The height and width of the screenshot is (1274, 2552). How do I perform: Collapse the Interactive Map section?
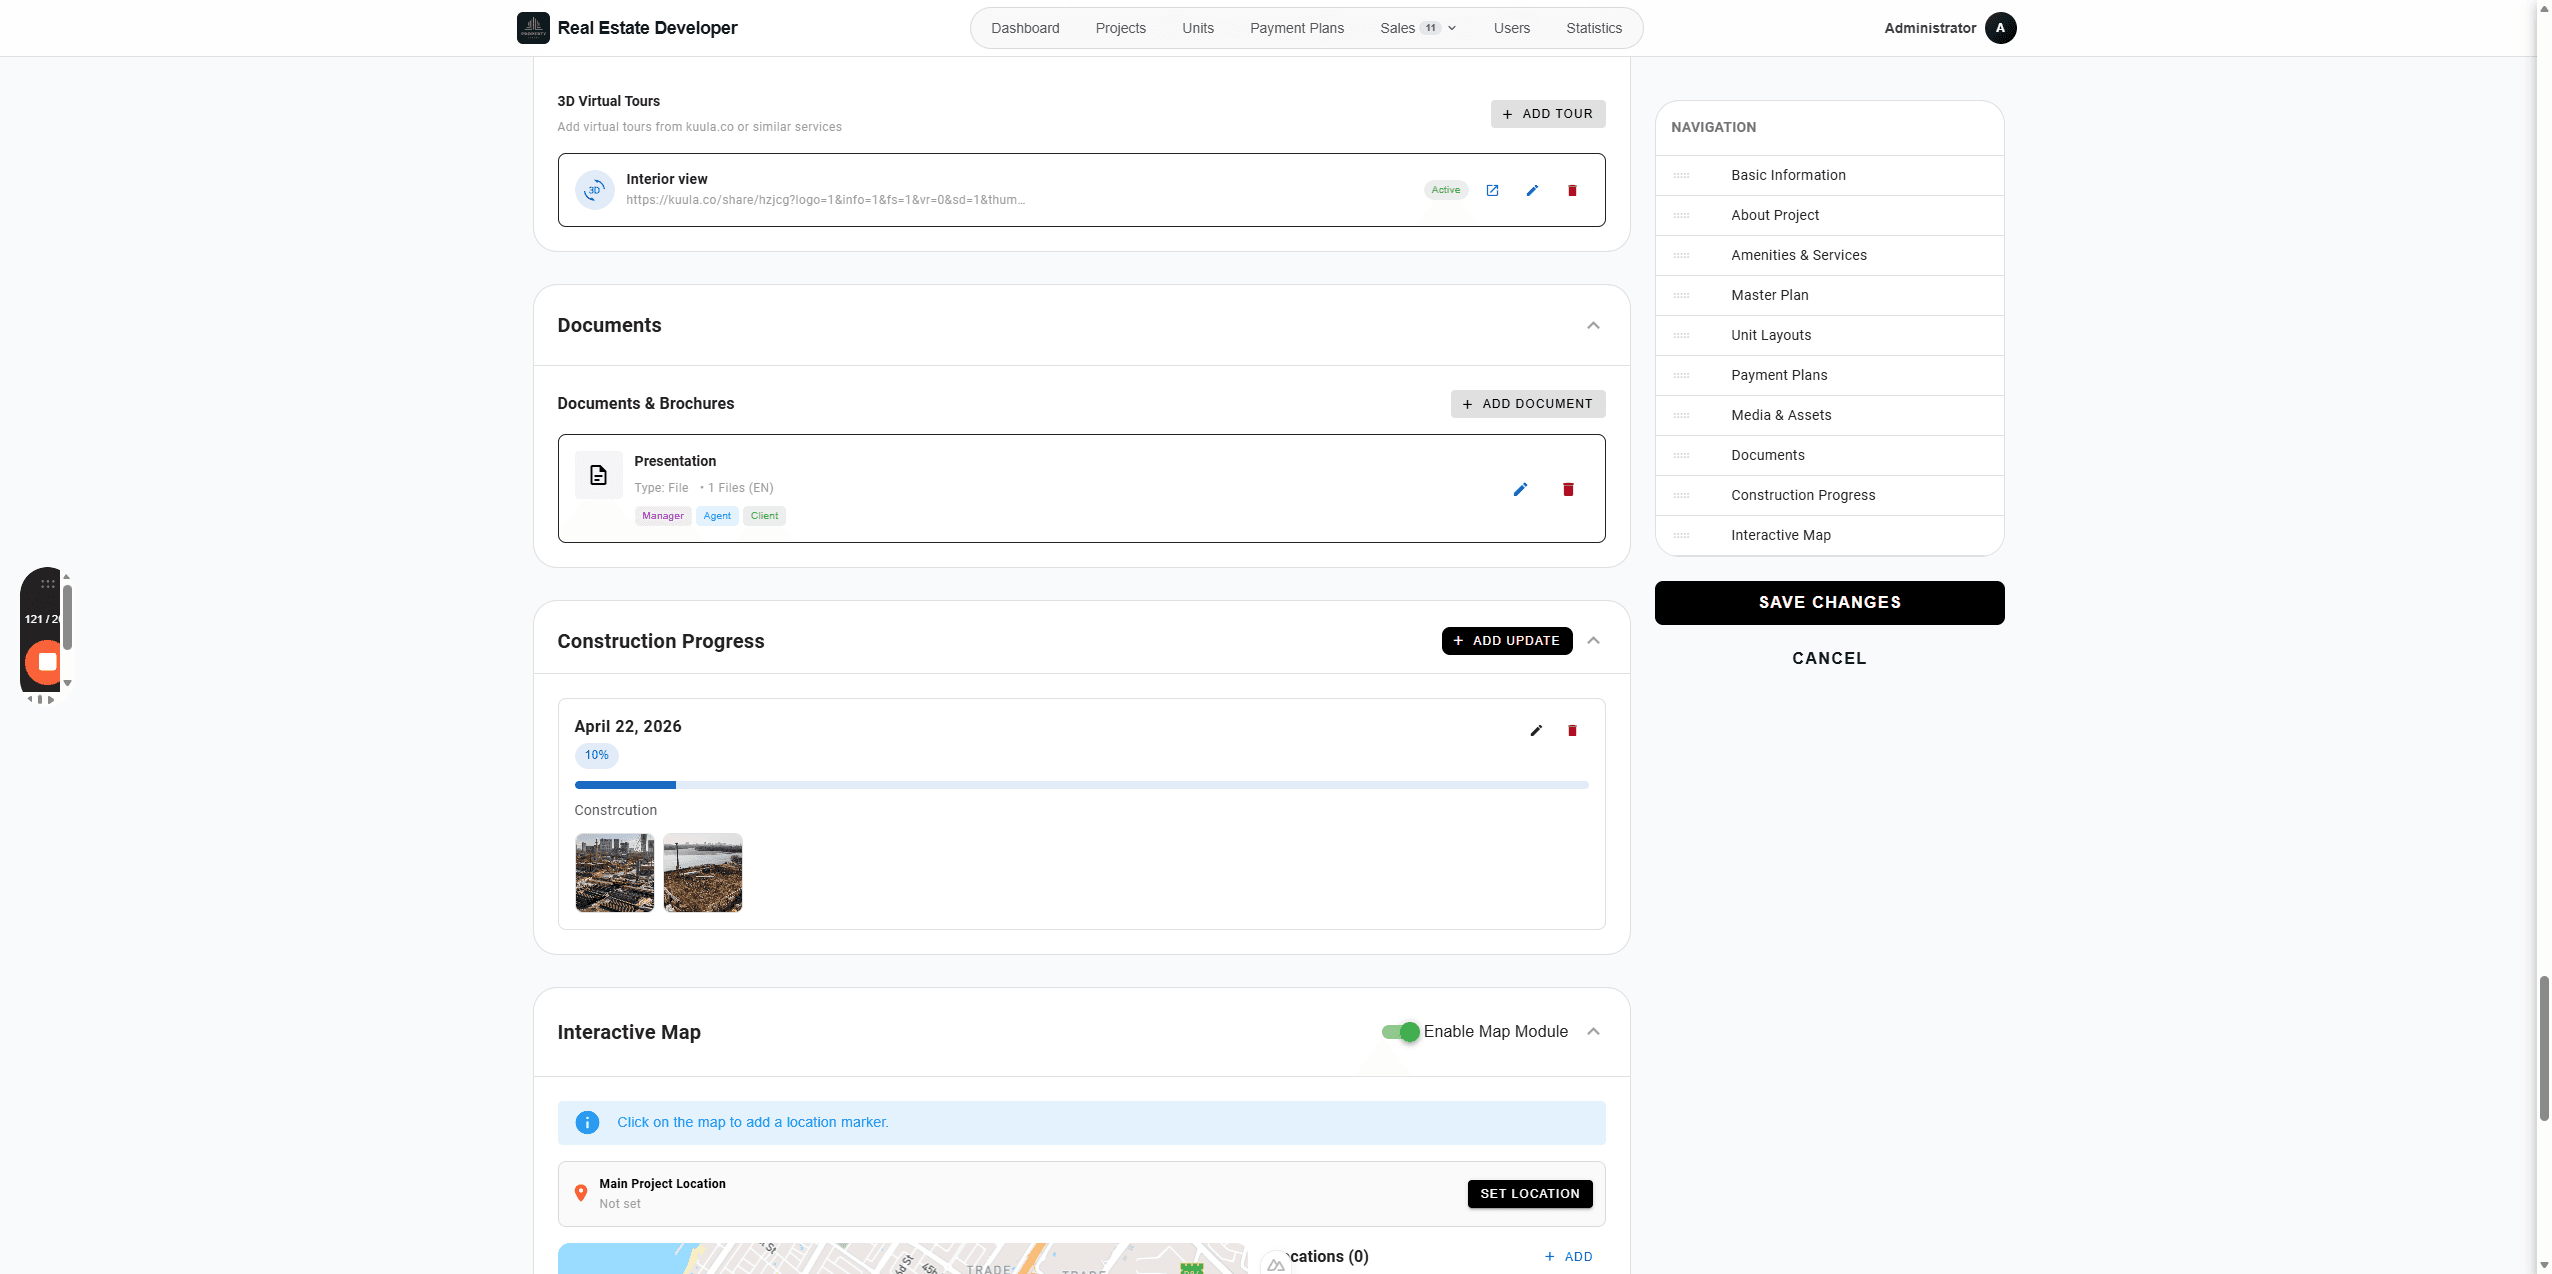(x=1593, y=1031)
